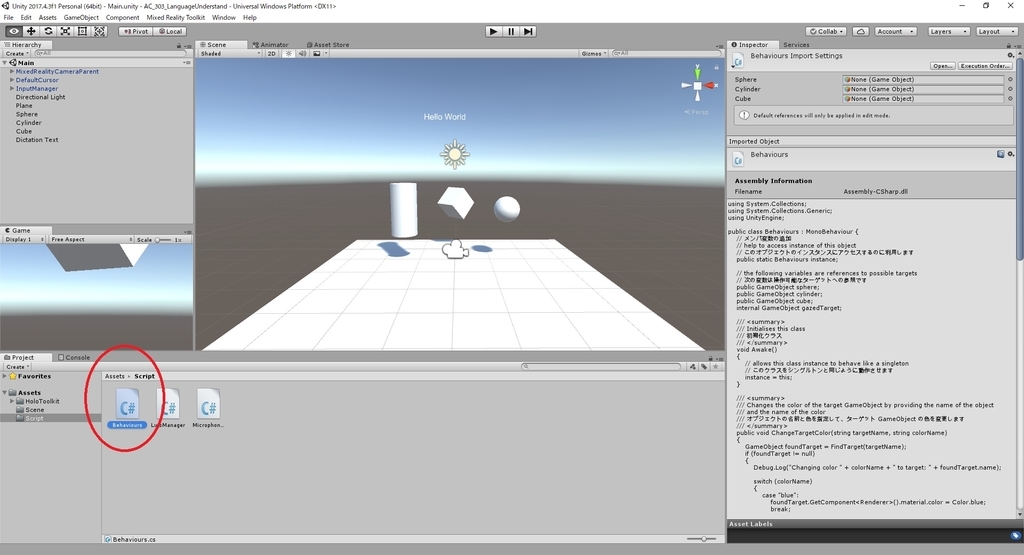Expand MixedRealityCameraParent in Hierarchy
The width and height of the screenshot is (1024, 555).
pyautogui.click(x=12, y=71)
